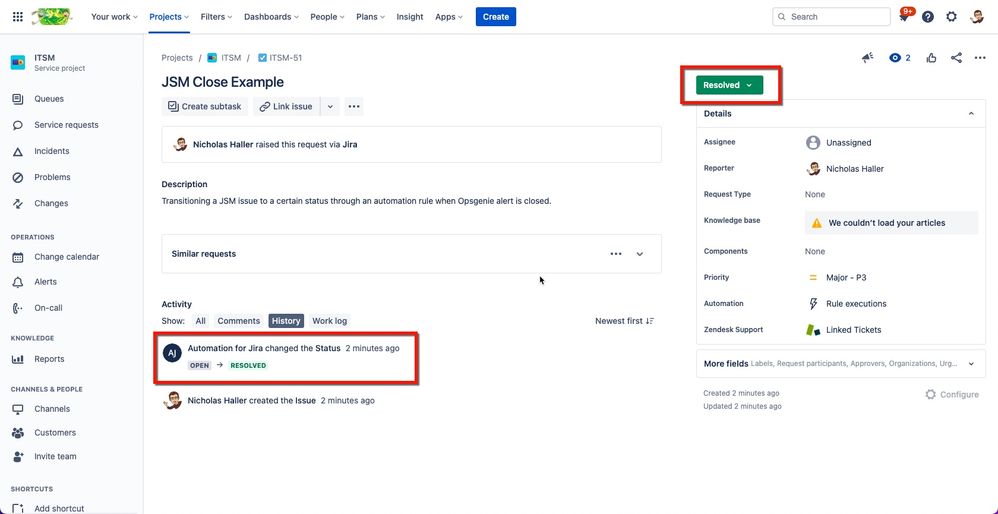The width and height of the screenshot is (998, 514).
Task: Open the user profile avatar
Action: click(x=977, y=17)
